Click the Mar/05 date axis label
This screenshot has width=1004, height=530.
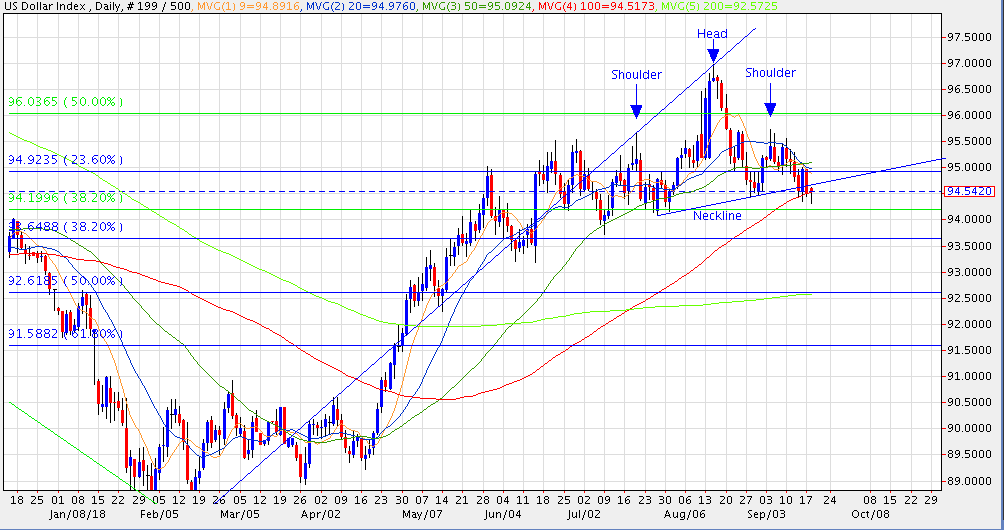[240, 514]
